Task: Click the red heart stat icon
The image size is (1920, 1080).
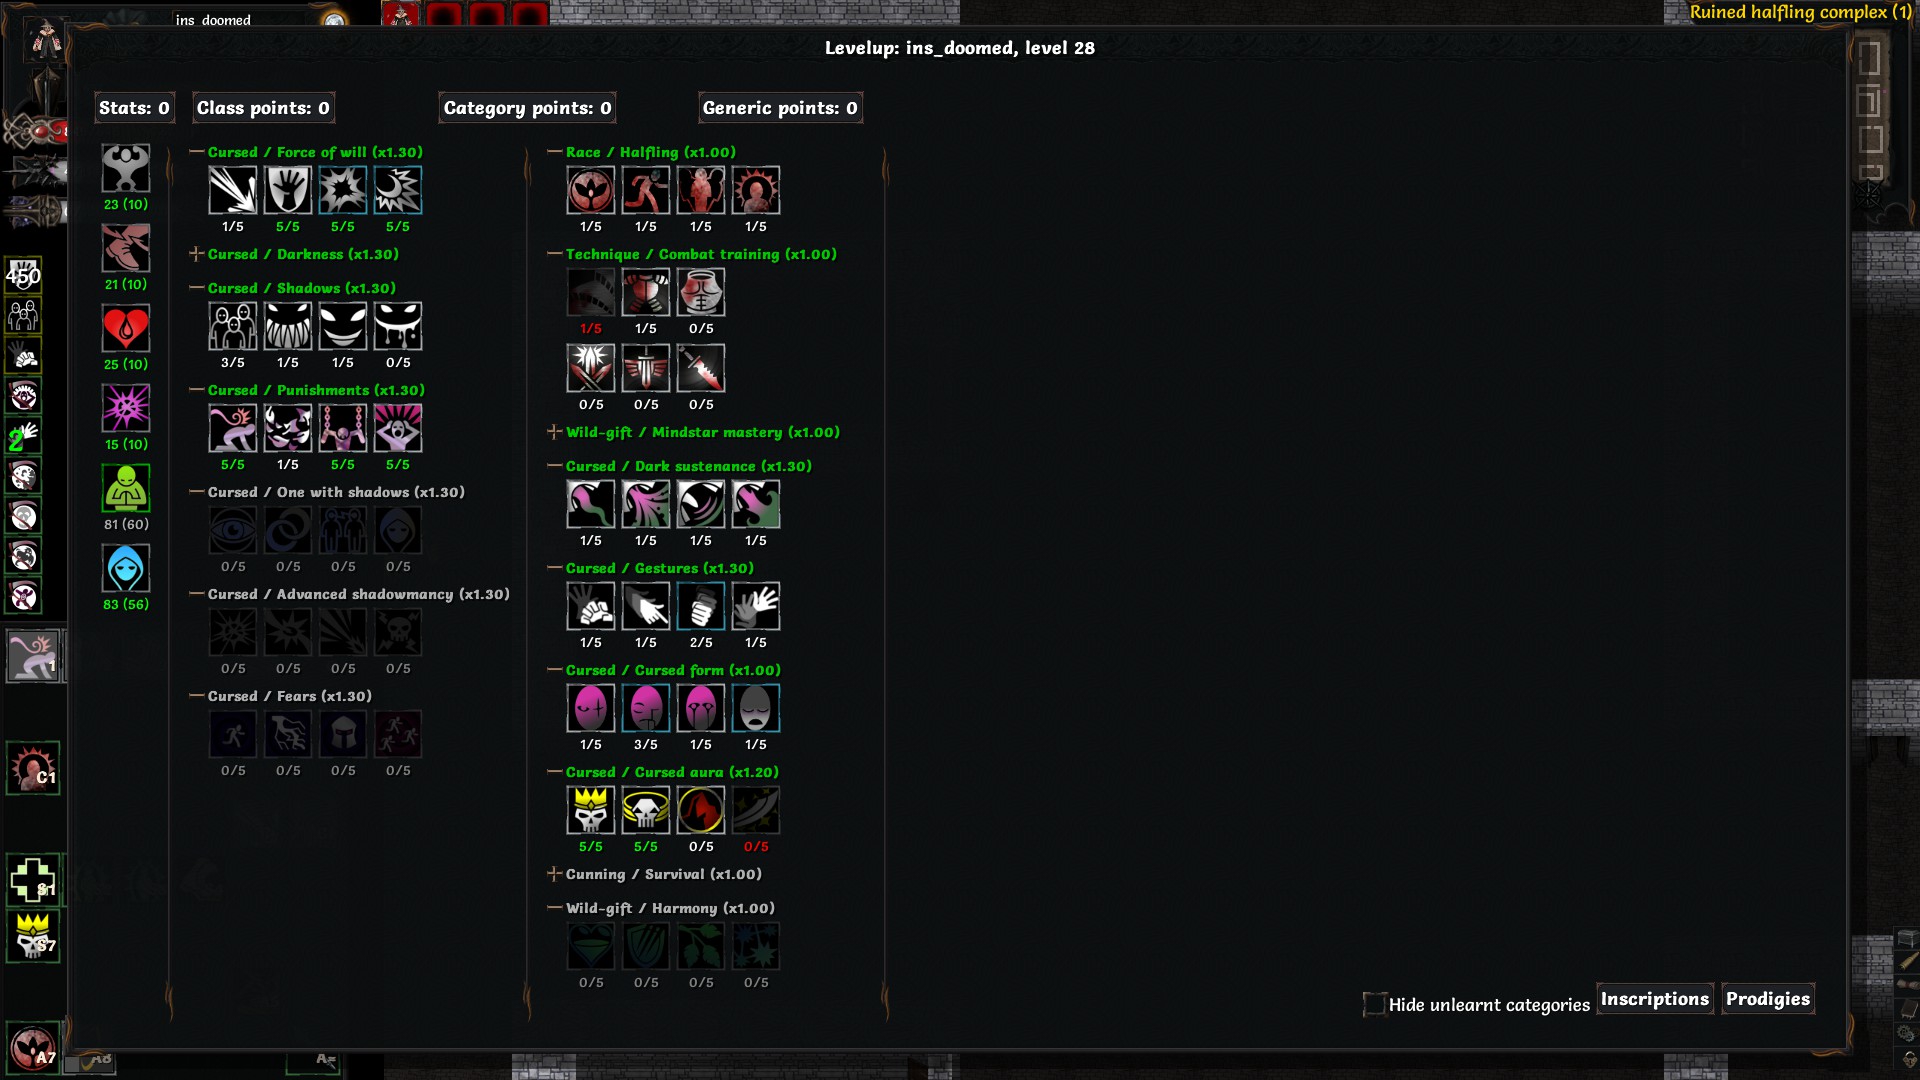Action: 126,328
